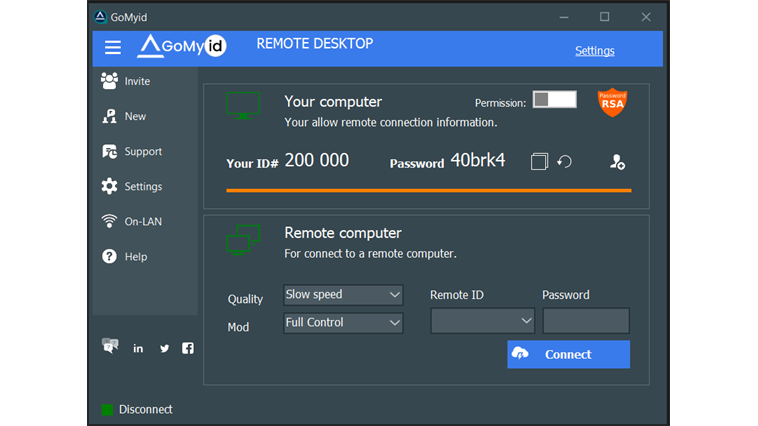This screenshot has width=758, height=426.
Task: Open Settings link in header
Action: click(x=595, y=51)
